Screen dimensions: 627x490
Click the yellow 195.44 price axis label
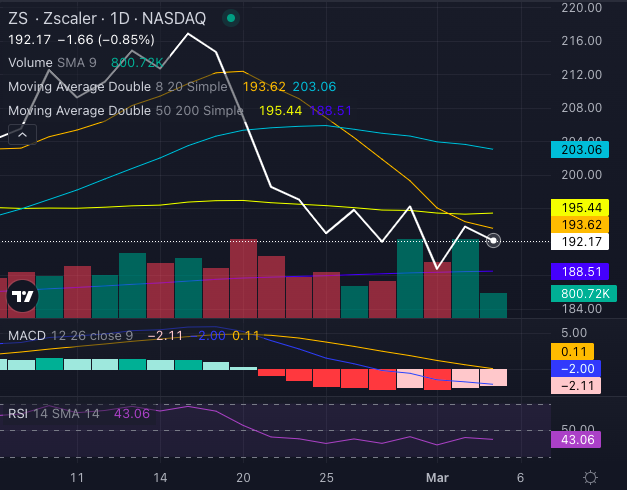(x=577, y=207)
